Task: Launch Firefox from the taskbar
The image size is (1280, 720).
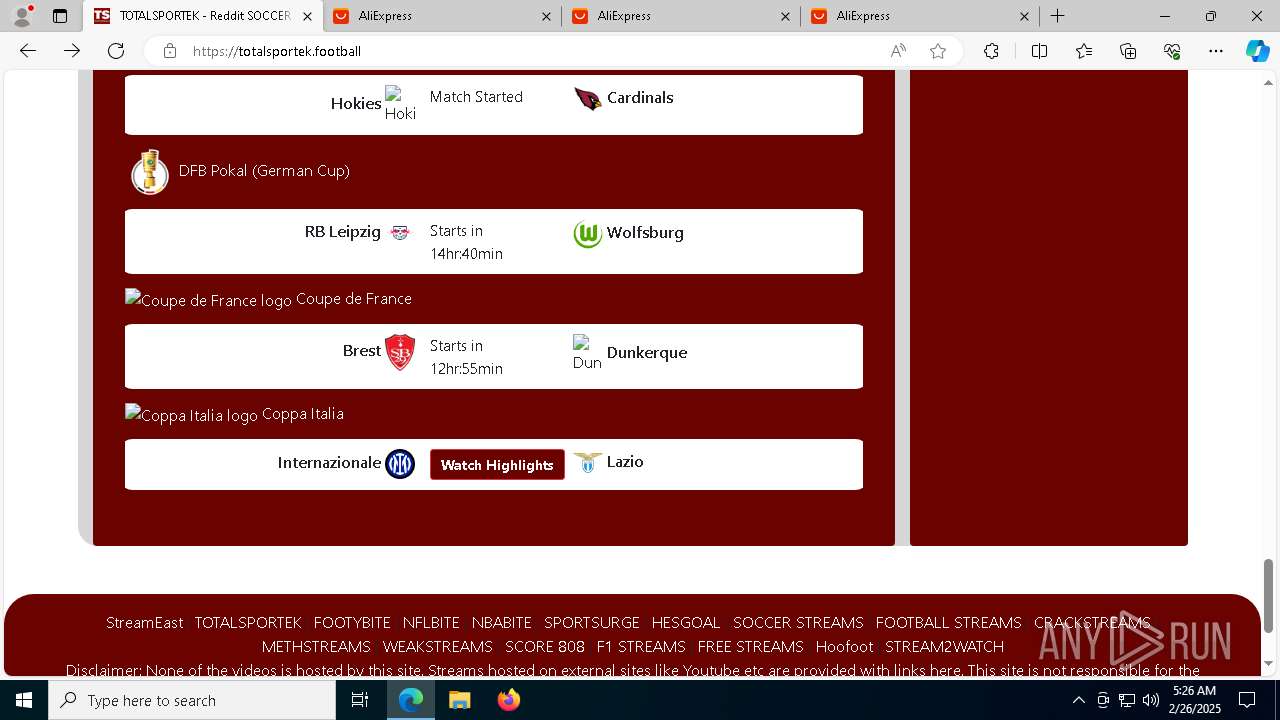Action: click(x=509, y=700)
